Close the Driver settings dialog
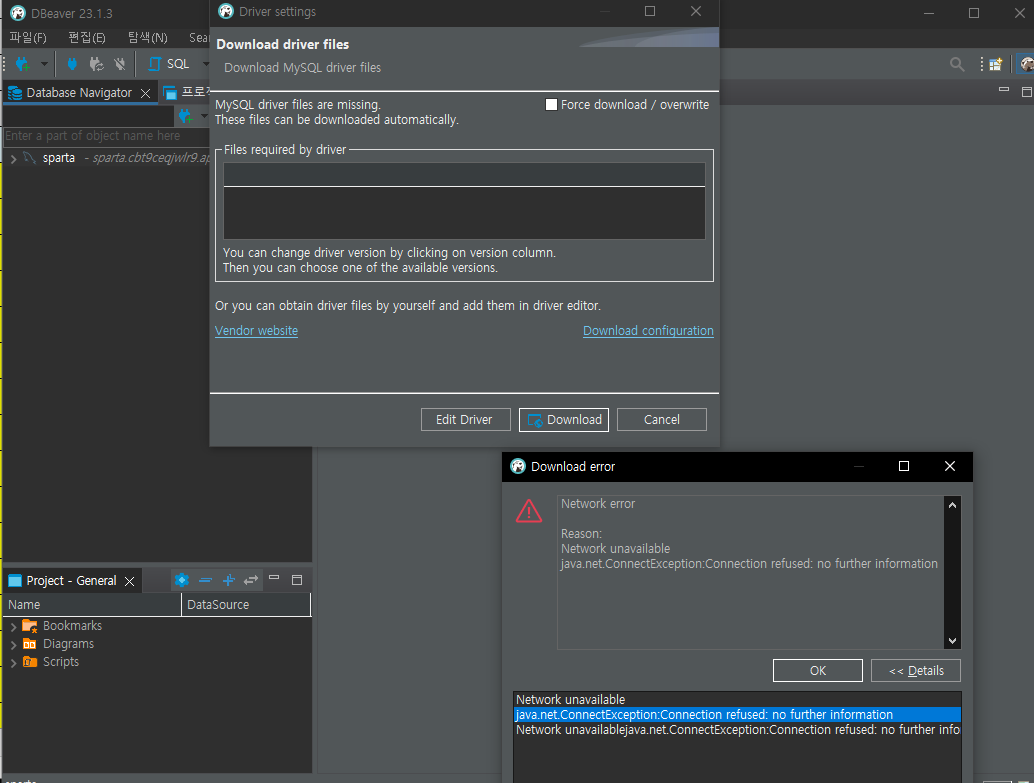This screenshot has width=1034, height=783. [x=696, y=11]
